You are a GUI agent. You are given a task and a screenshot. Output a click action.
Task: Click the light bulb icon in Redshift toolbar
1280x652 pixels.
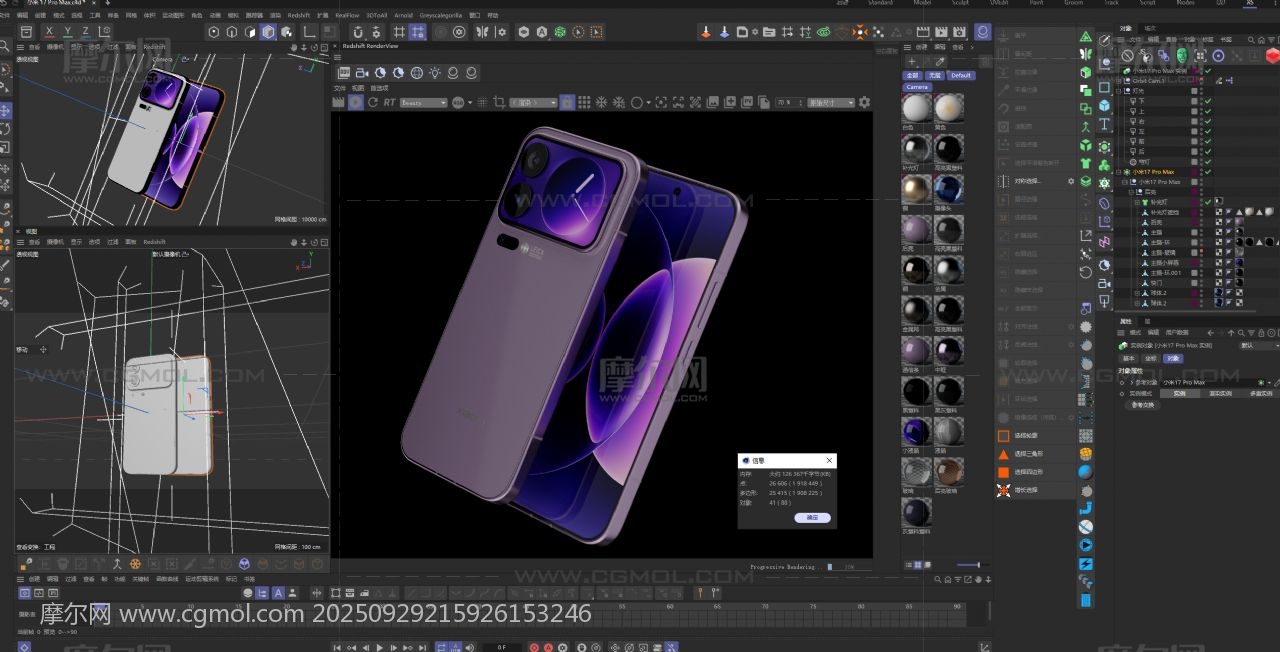tap(435, 73)
